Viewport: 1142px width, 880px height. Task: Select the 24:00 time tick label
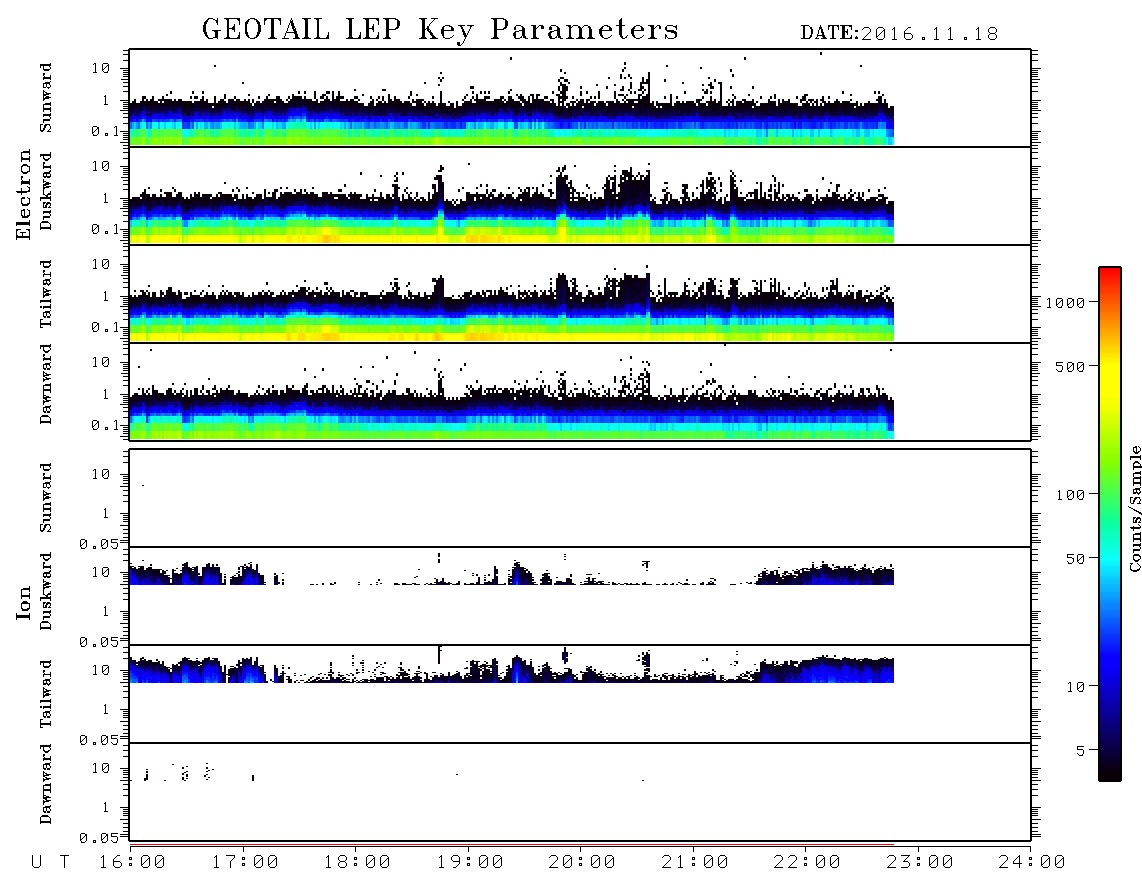tap(1033, 862)
